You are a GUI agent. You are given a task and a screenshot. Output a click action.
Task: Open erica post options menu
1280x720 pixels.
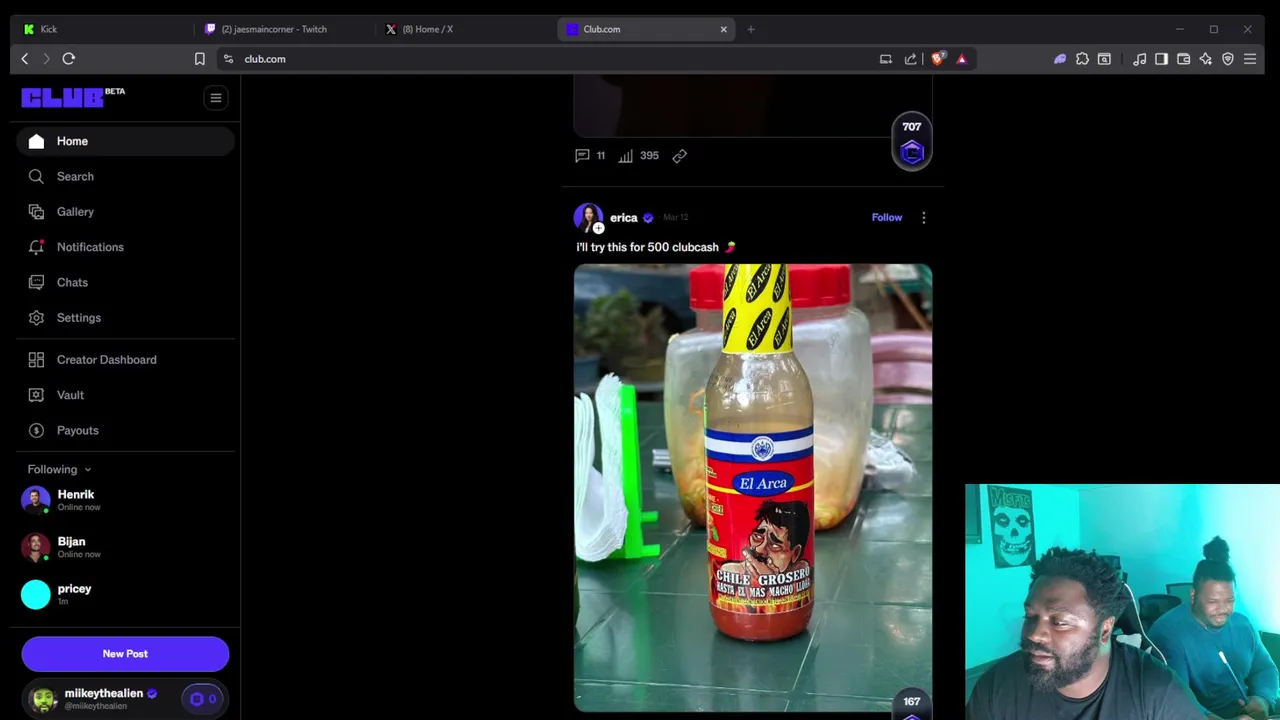923,217
